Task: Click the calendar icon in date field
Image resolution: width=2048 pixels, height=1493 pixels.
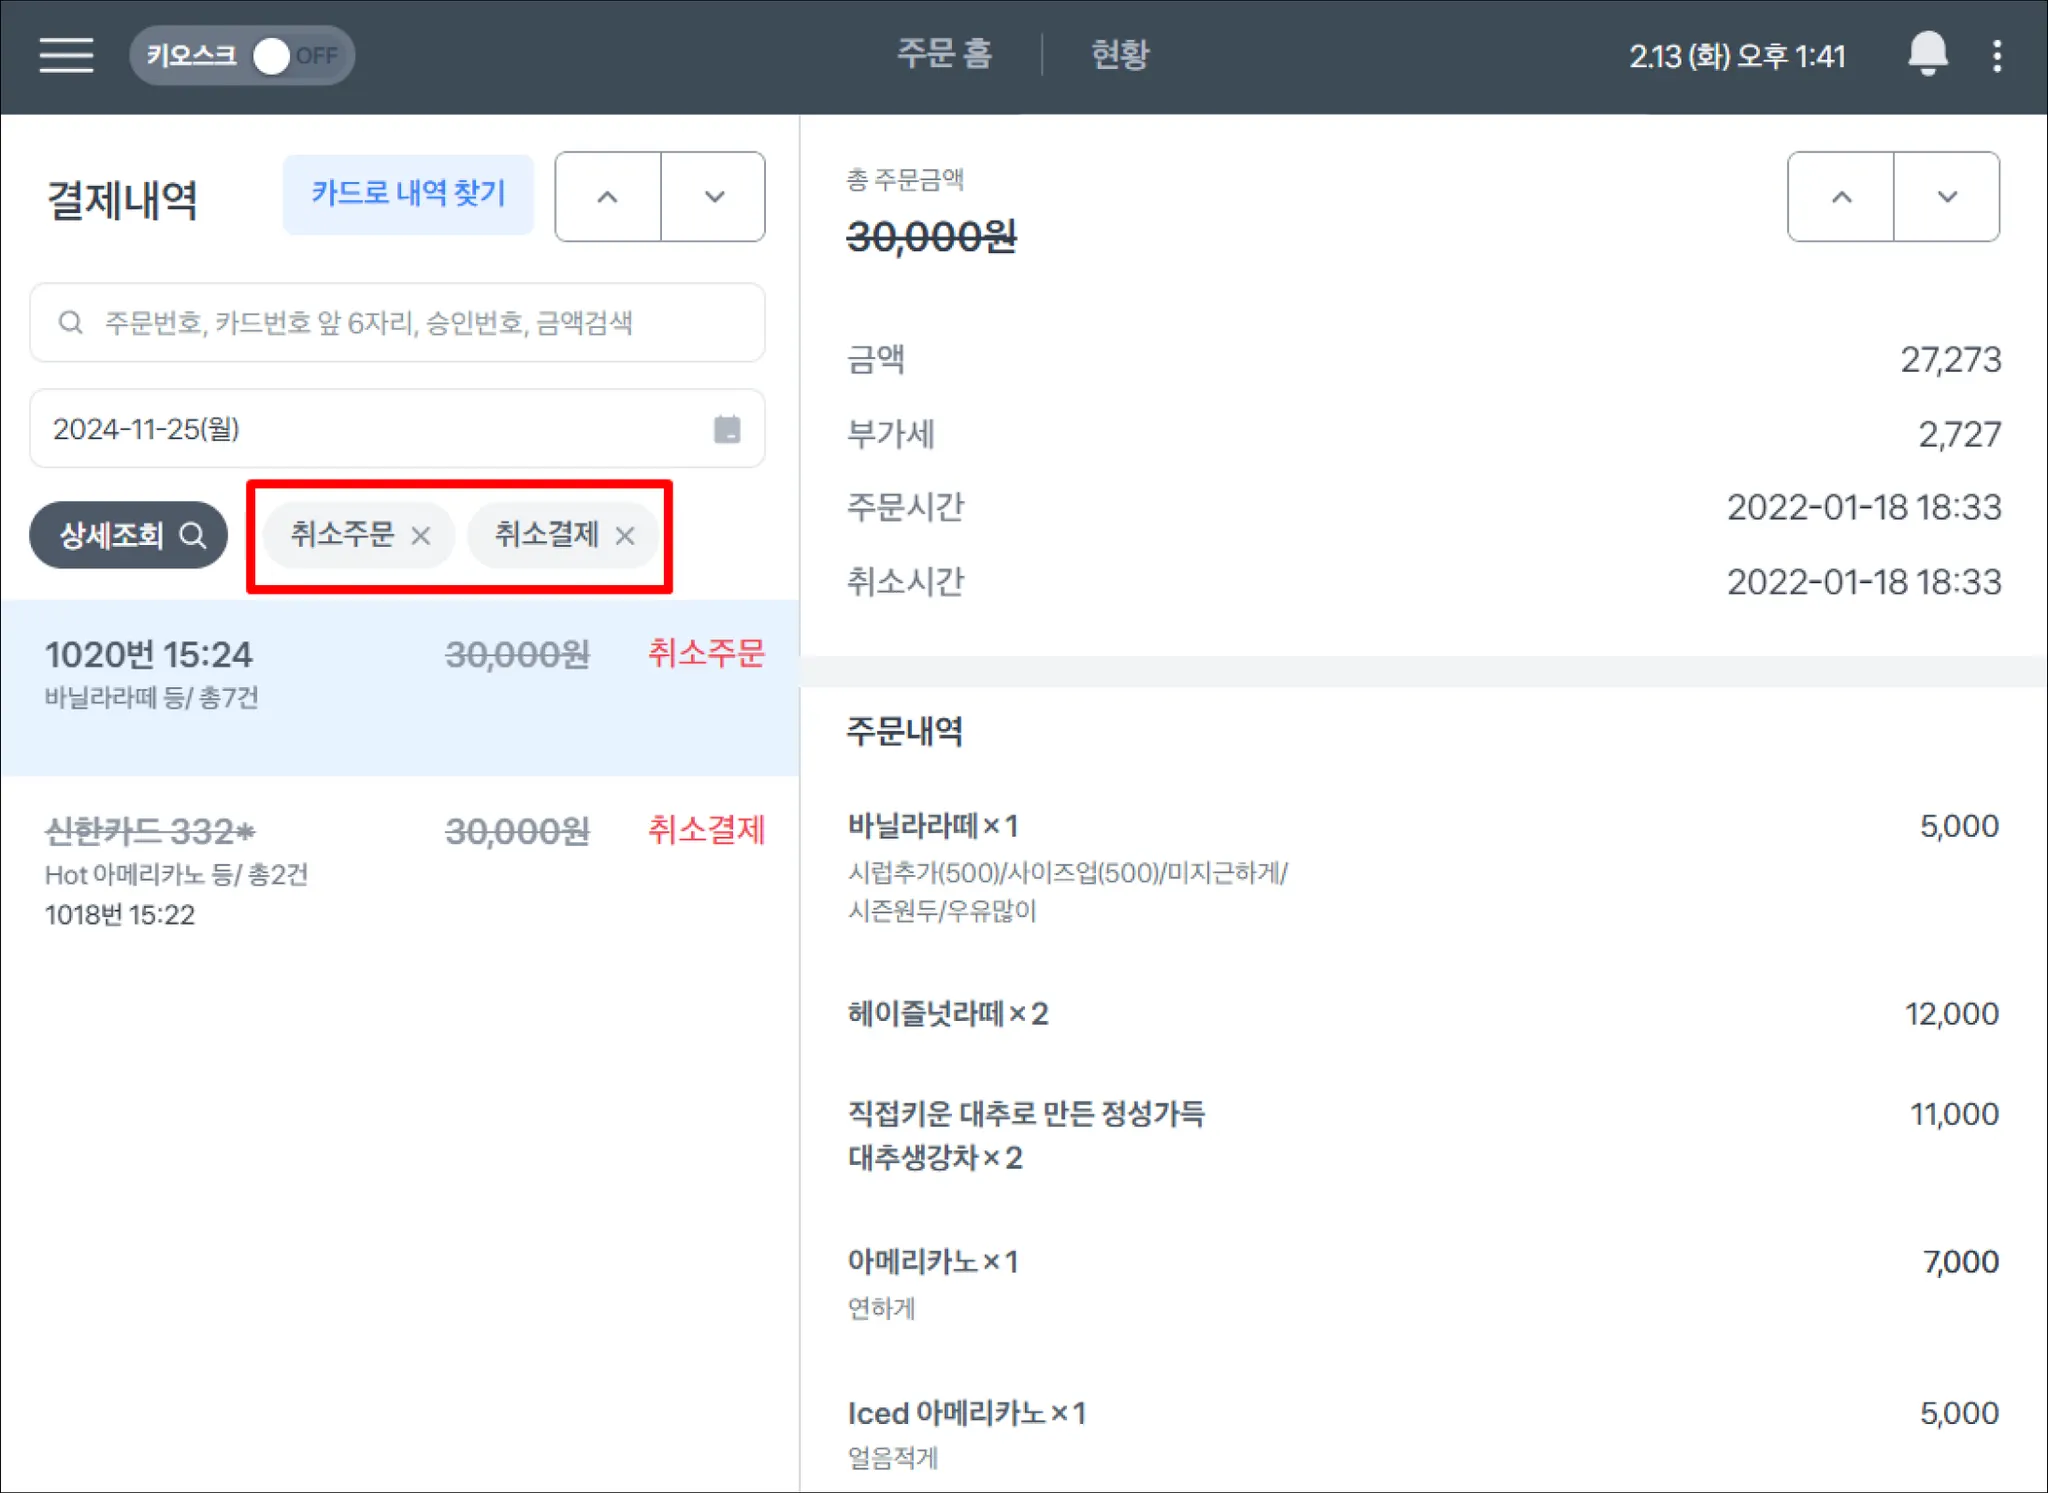Action: (x=727, y=429)
